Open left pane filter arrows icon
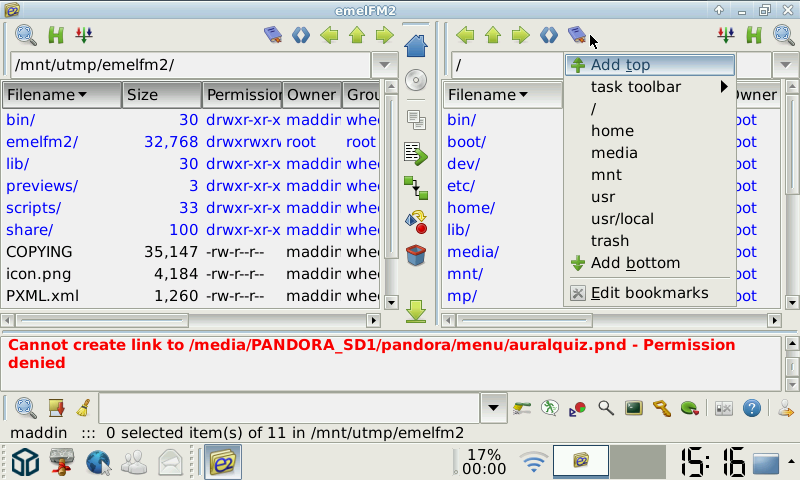800x480 pixels. coord(84,35)
